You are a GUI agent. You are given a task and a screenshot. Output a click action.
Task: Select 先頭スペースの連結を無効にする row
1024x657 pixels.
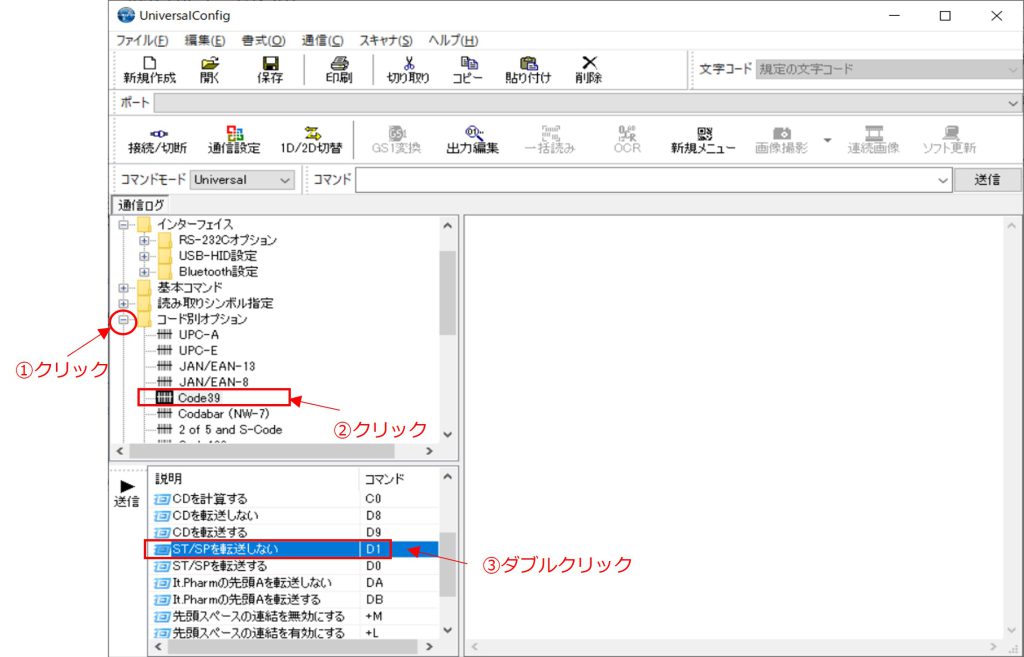coord(294,616)
